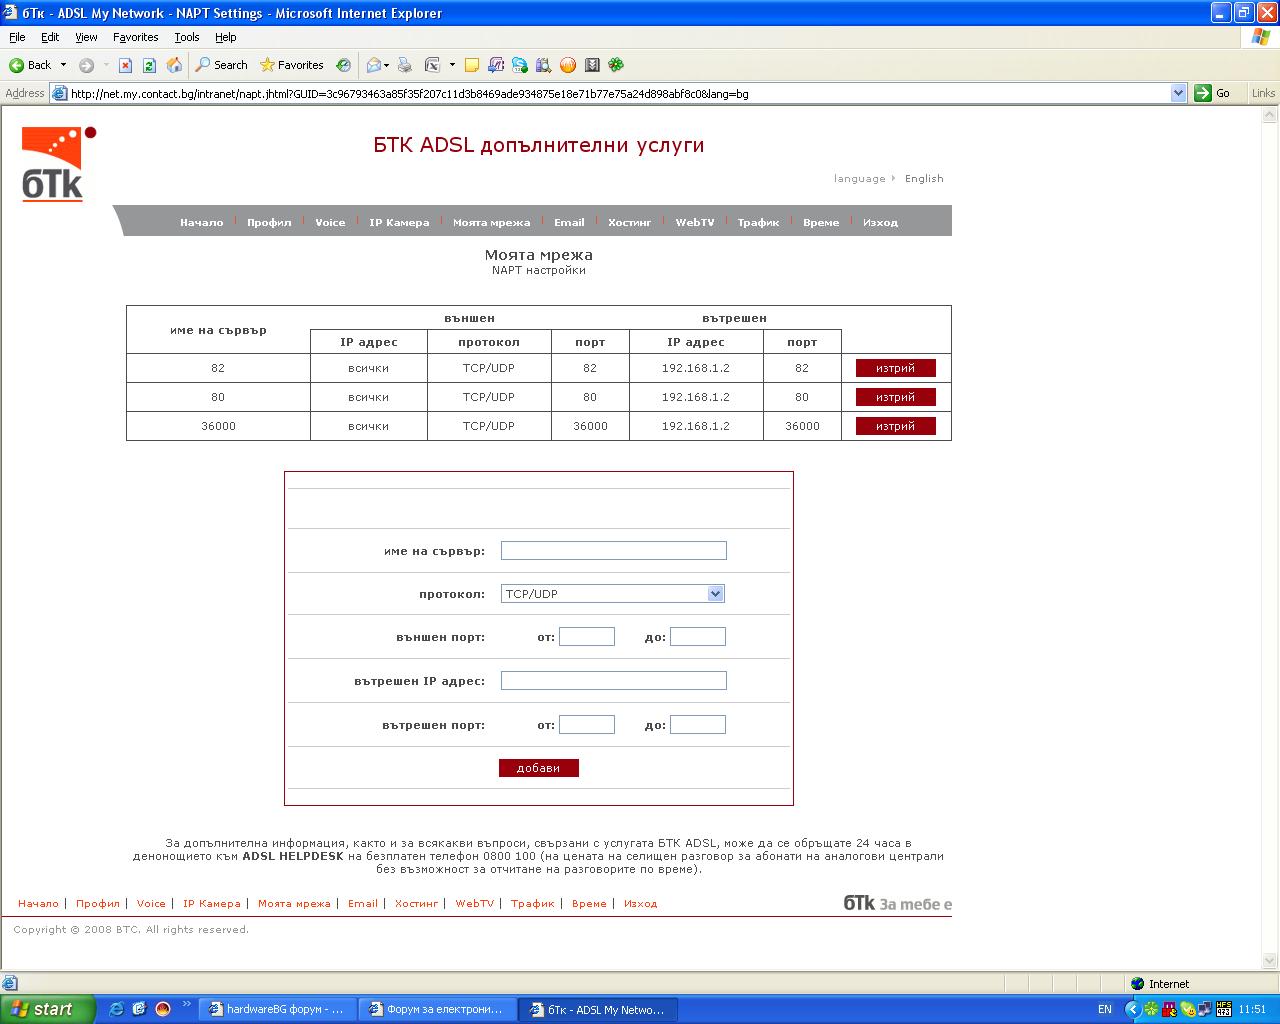Open Начало in the gray nav bar
1280x1024 pixels.
(x=201, y=222)
